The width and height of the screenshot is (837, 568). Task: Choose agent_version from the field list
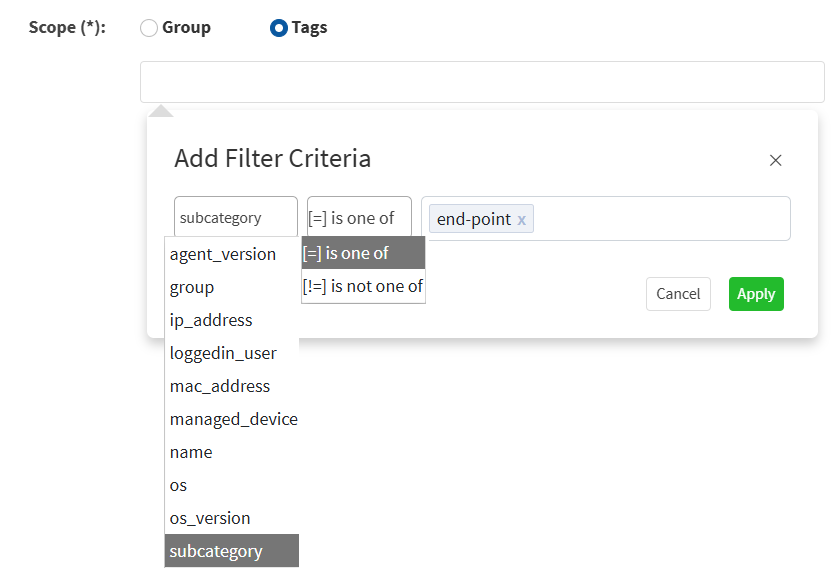click(222, 254)
